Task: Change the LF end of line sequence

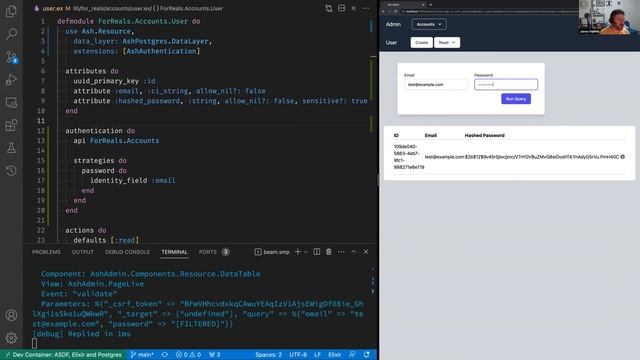Action: 318,355
